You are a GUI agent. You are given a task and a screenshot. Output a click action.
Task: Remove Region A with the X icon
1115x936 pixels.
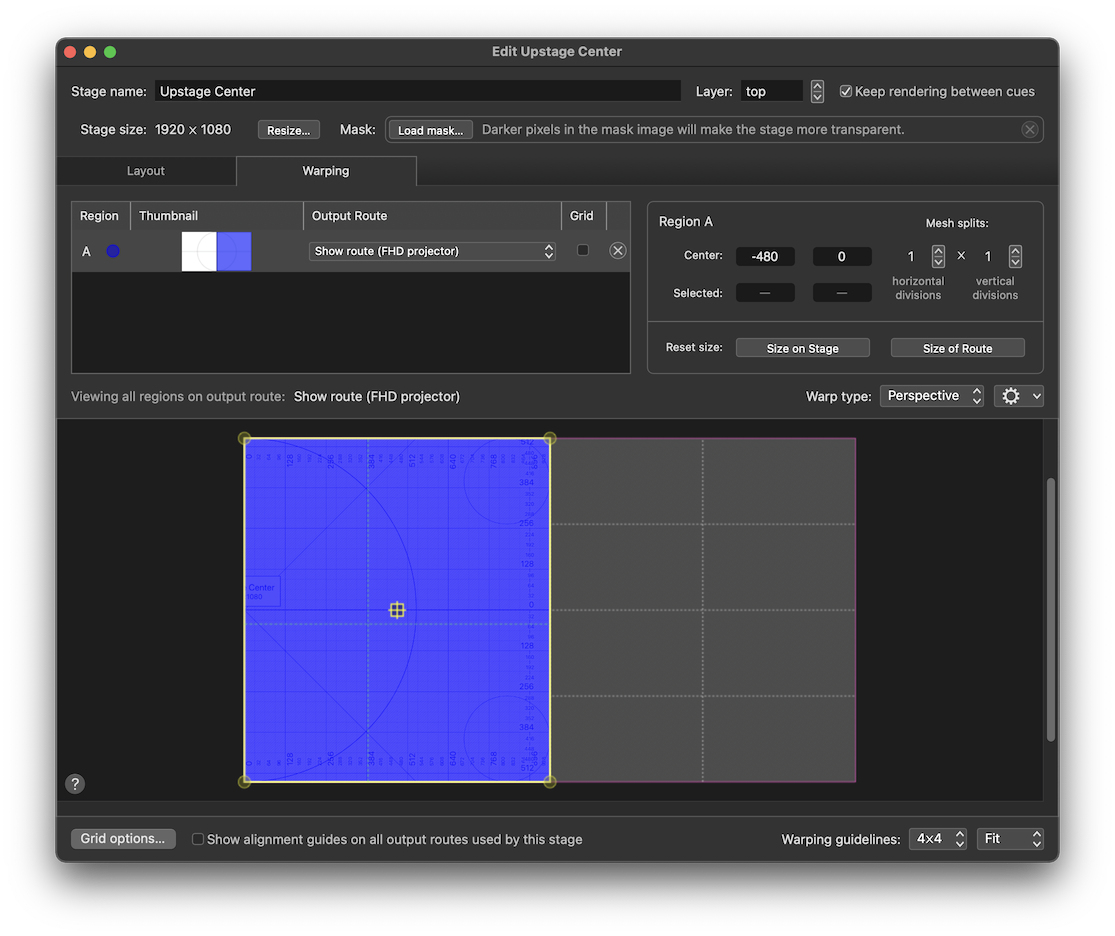(618, 251)
